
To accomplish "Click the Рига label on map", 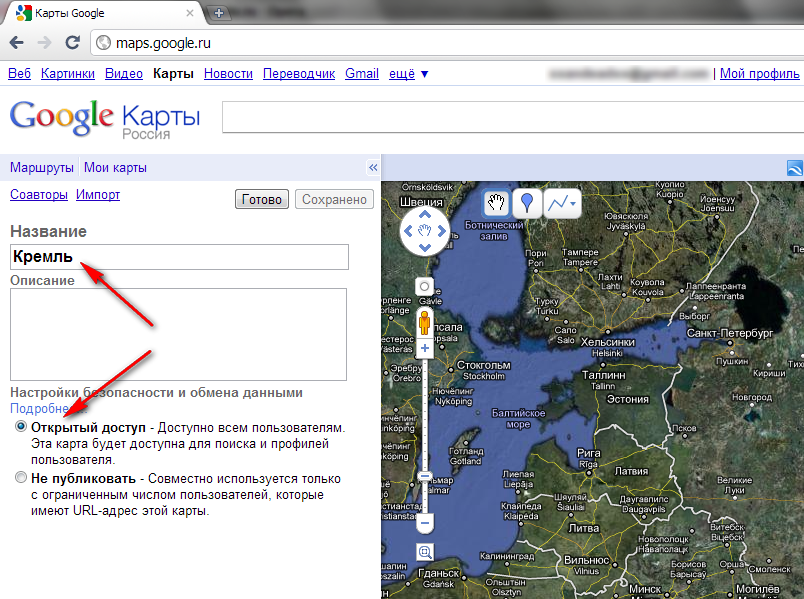I will (x=589, y=453).
